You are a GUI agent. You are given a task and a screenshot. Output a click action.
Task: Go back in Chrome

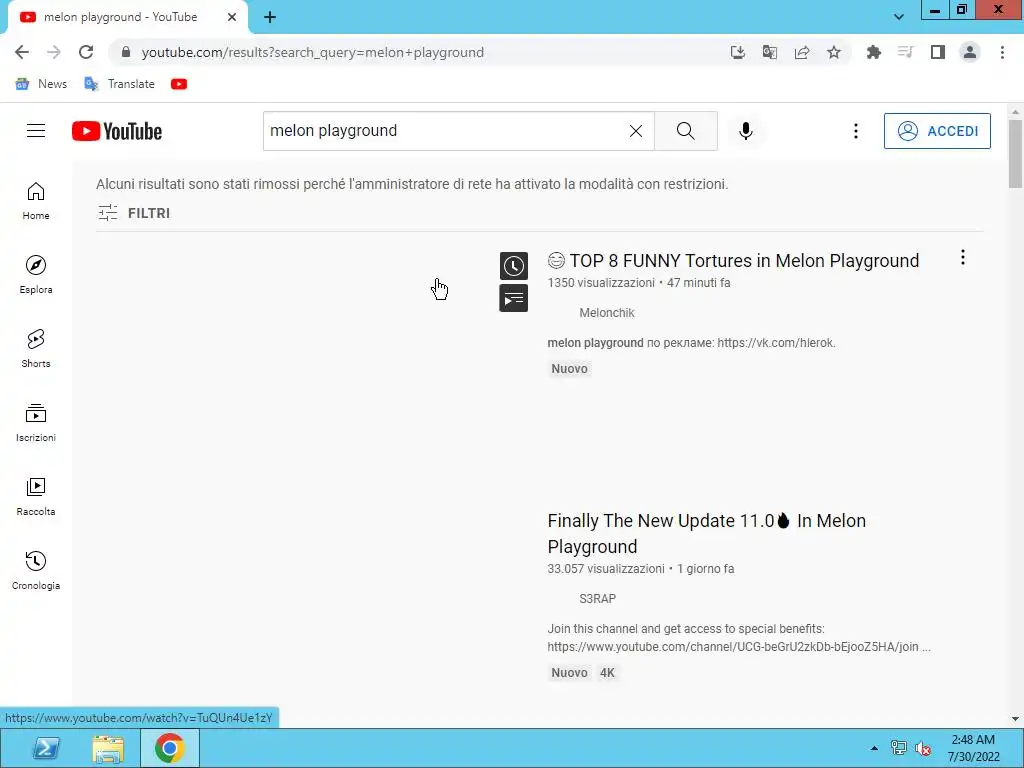[x=22, y=52]
